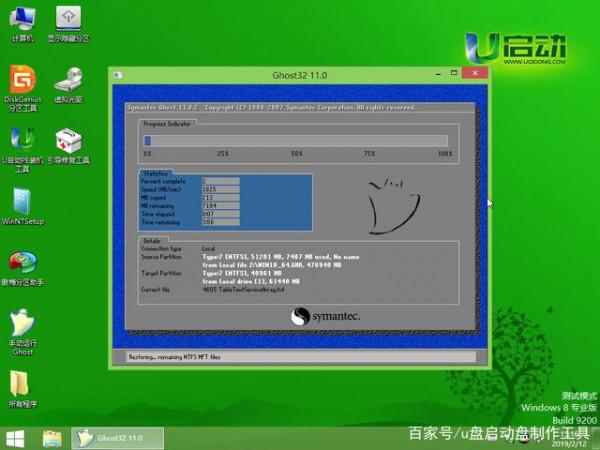
Task: Open the 计算机 desktop icon
Action: [x=22, y=20]
